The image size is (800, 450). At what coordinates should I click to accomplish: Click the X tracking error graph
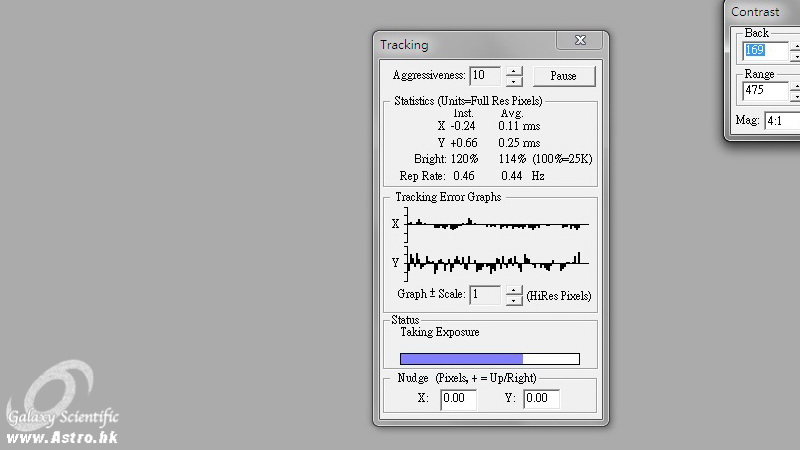(496, 224)
